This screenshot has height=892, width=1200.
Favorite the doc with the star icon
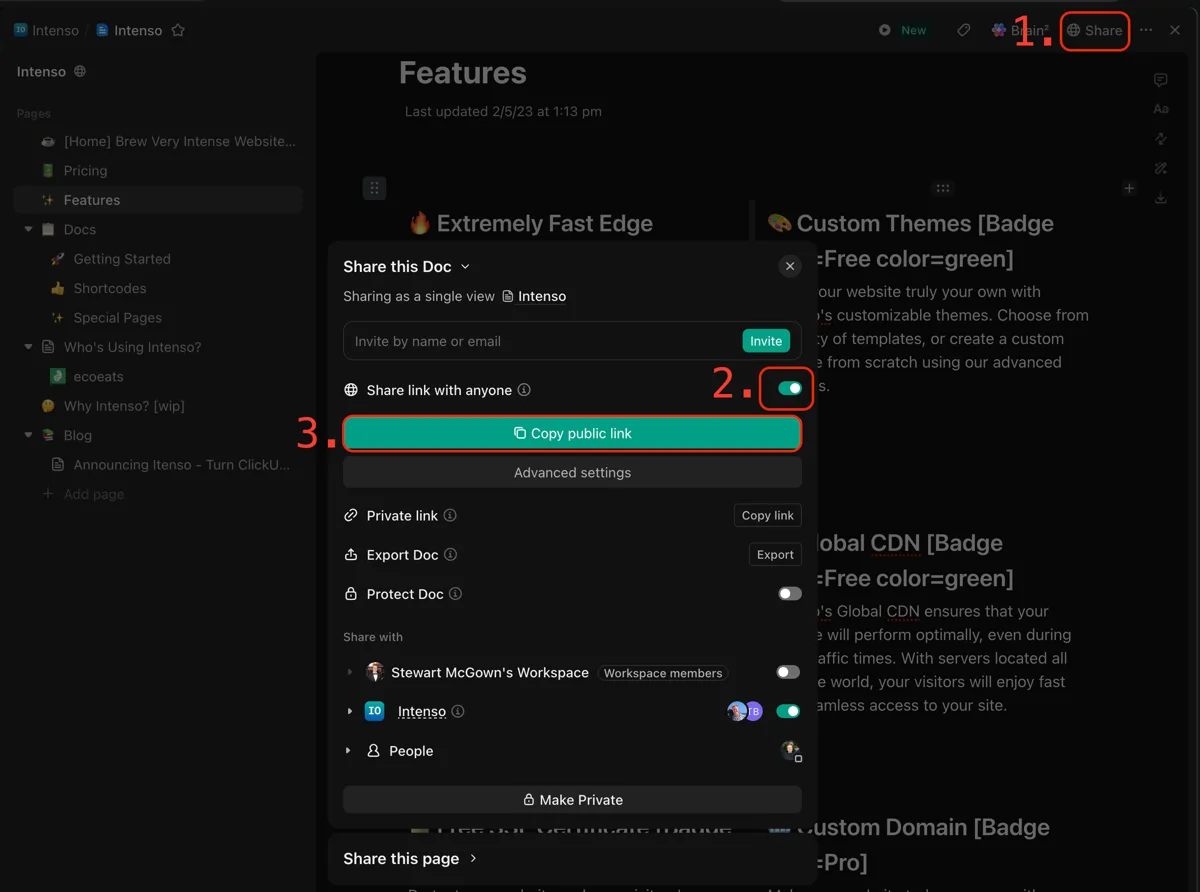point(178,30)
